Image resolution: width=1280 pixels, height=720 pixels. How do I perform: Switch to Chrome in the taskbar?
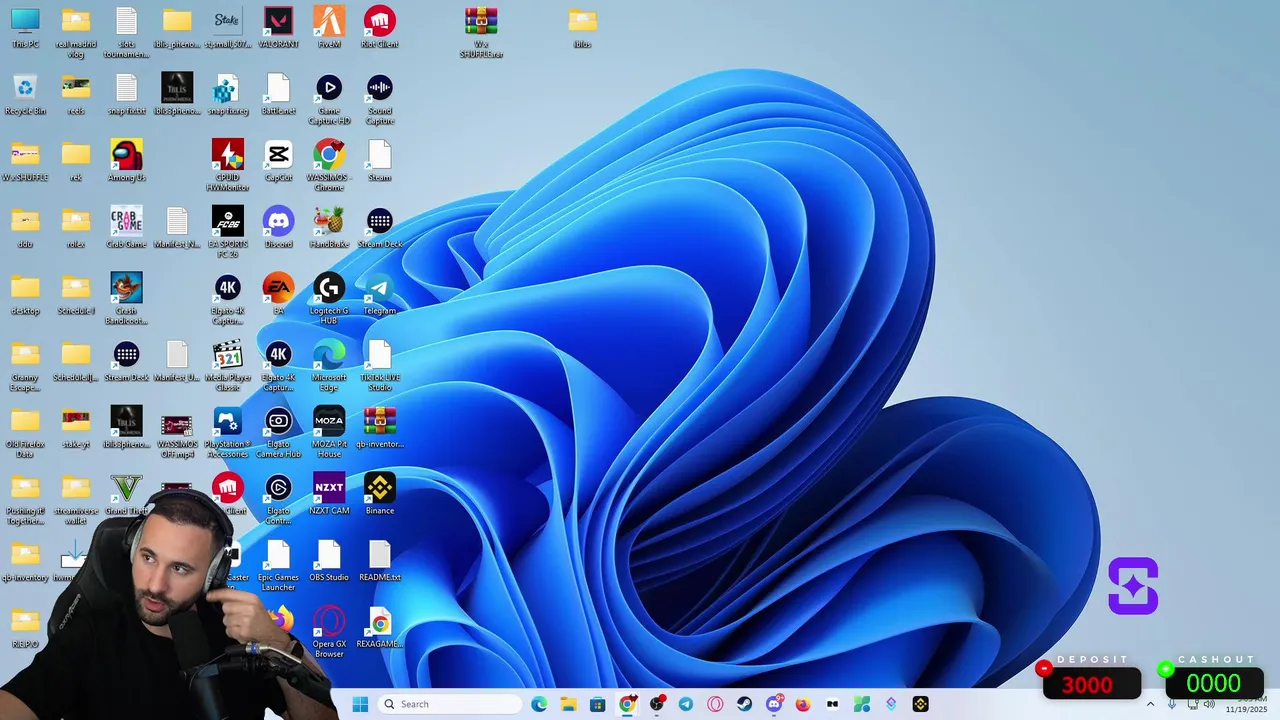pos(627,704)
